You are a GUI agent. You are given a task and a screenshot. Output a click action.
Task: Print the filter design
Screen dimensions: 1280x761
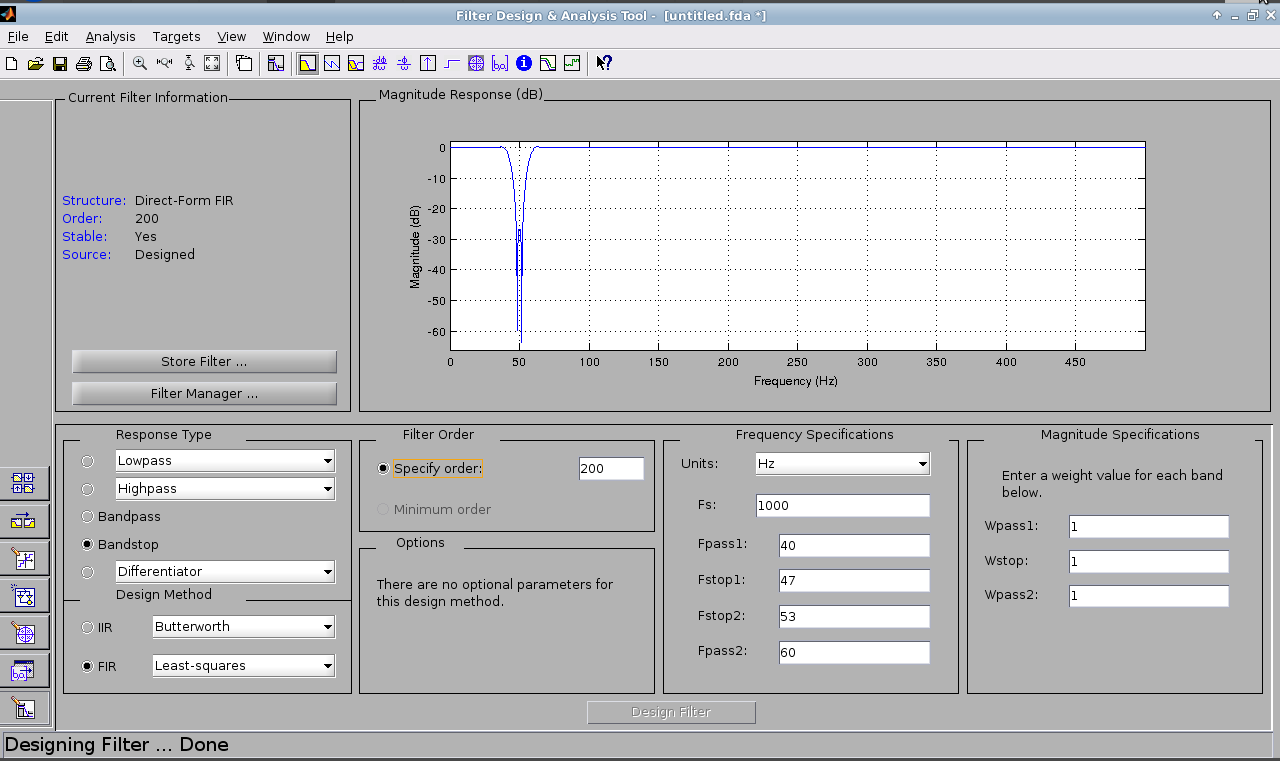pos(84,63)
